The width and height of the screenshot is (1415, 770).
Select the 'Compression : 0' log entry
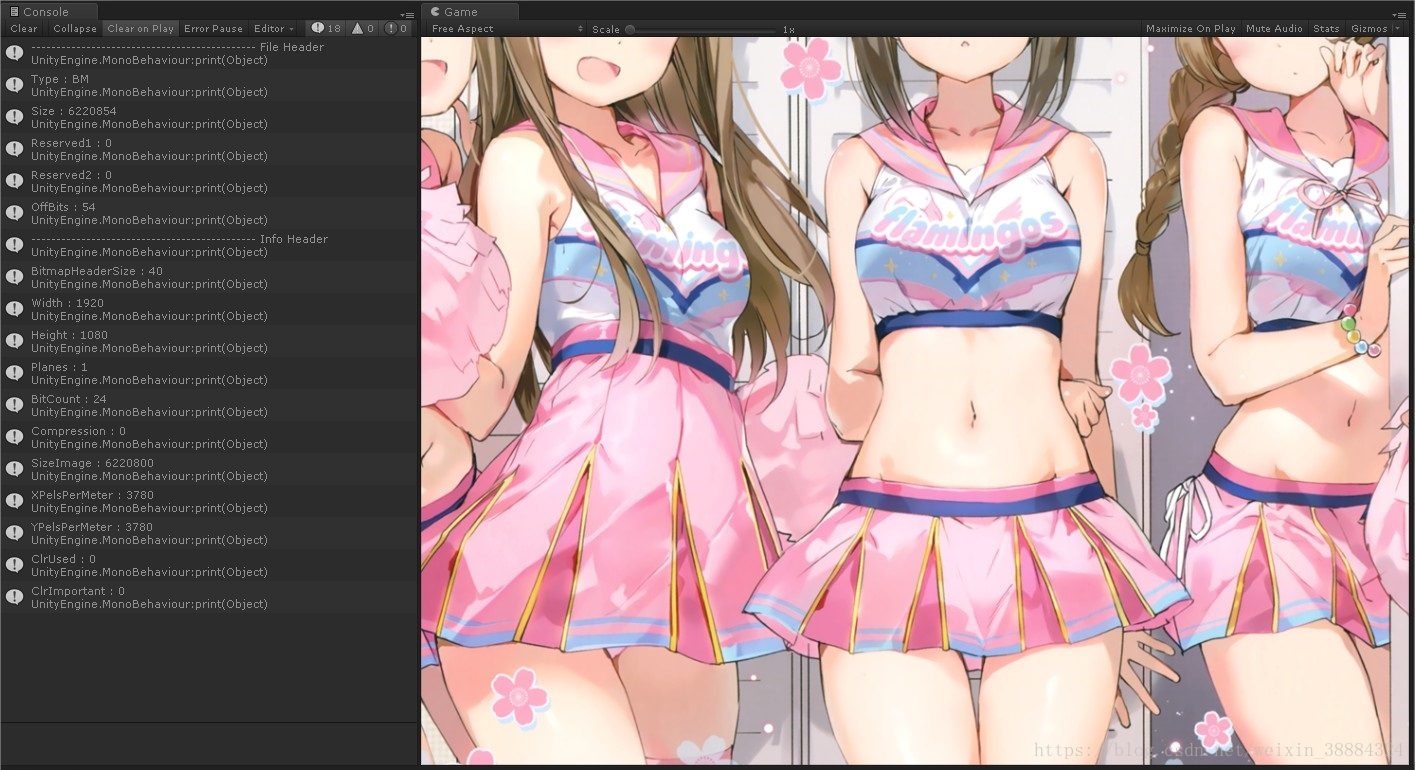tap(208, 437)
